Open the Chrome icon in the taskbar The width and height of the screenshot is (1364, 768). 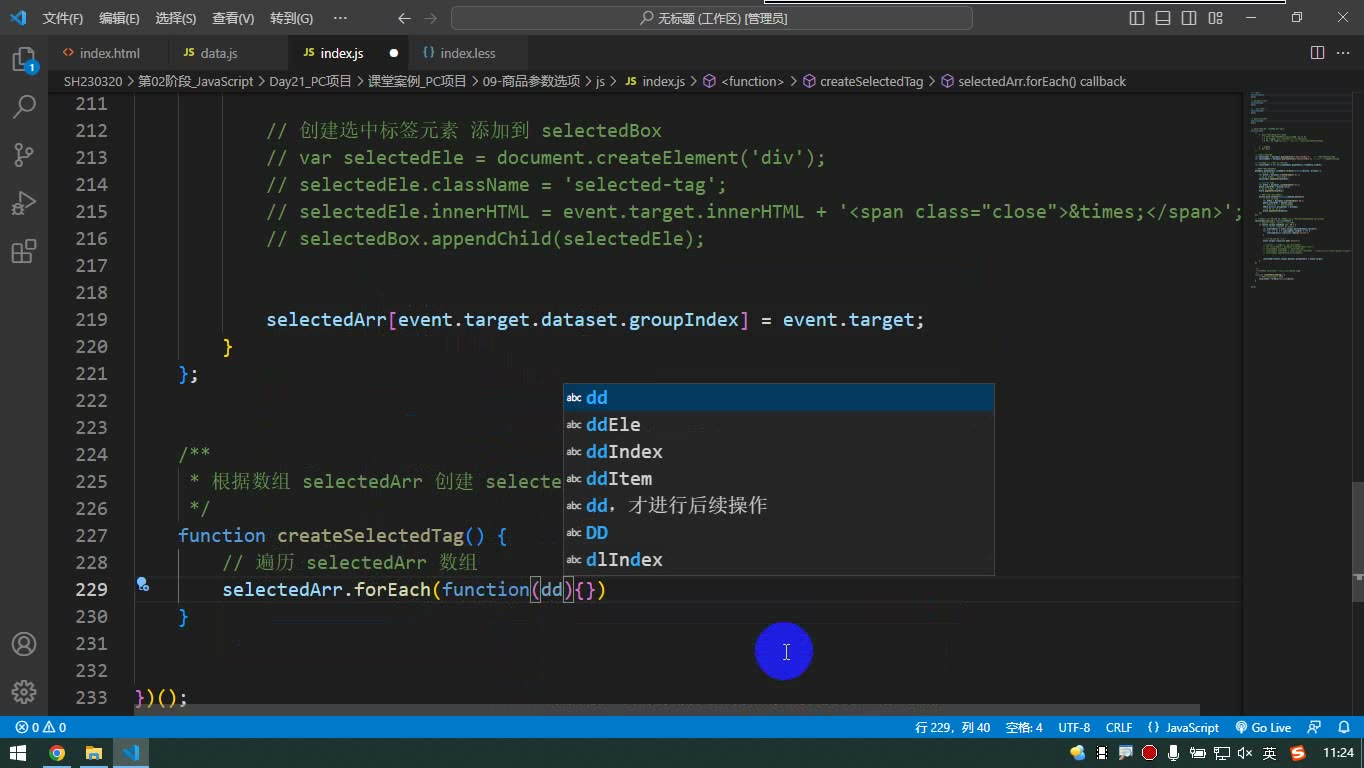pos(57,753)
